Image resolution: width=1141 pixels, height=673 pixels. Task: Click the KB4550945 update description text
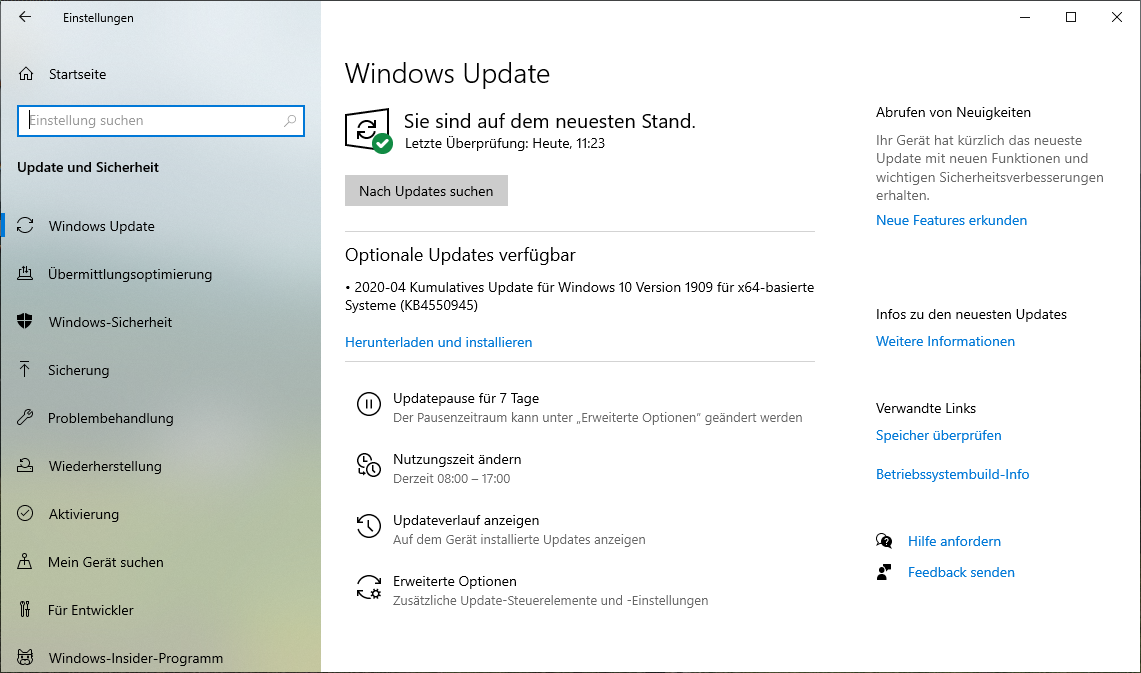point(579,296)
